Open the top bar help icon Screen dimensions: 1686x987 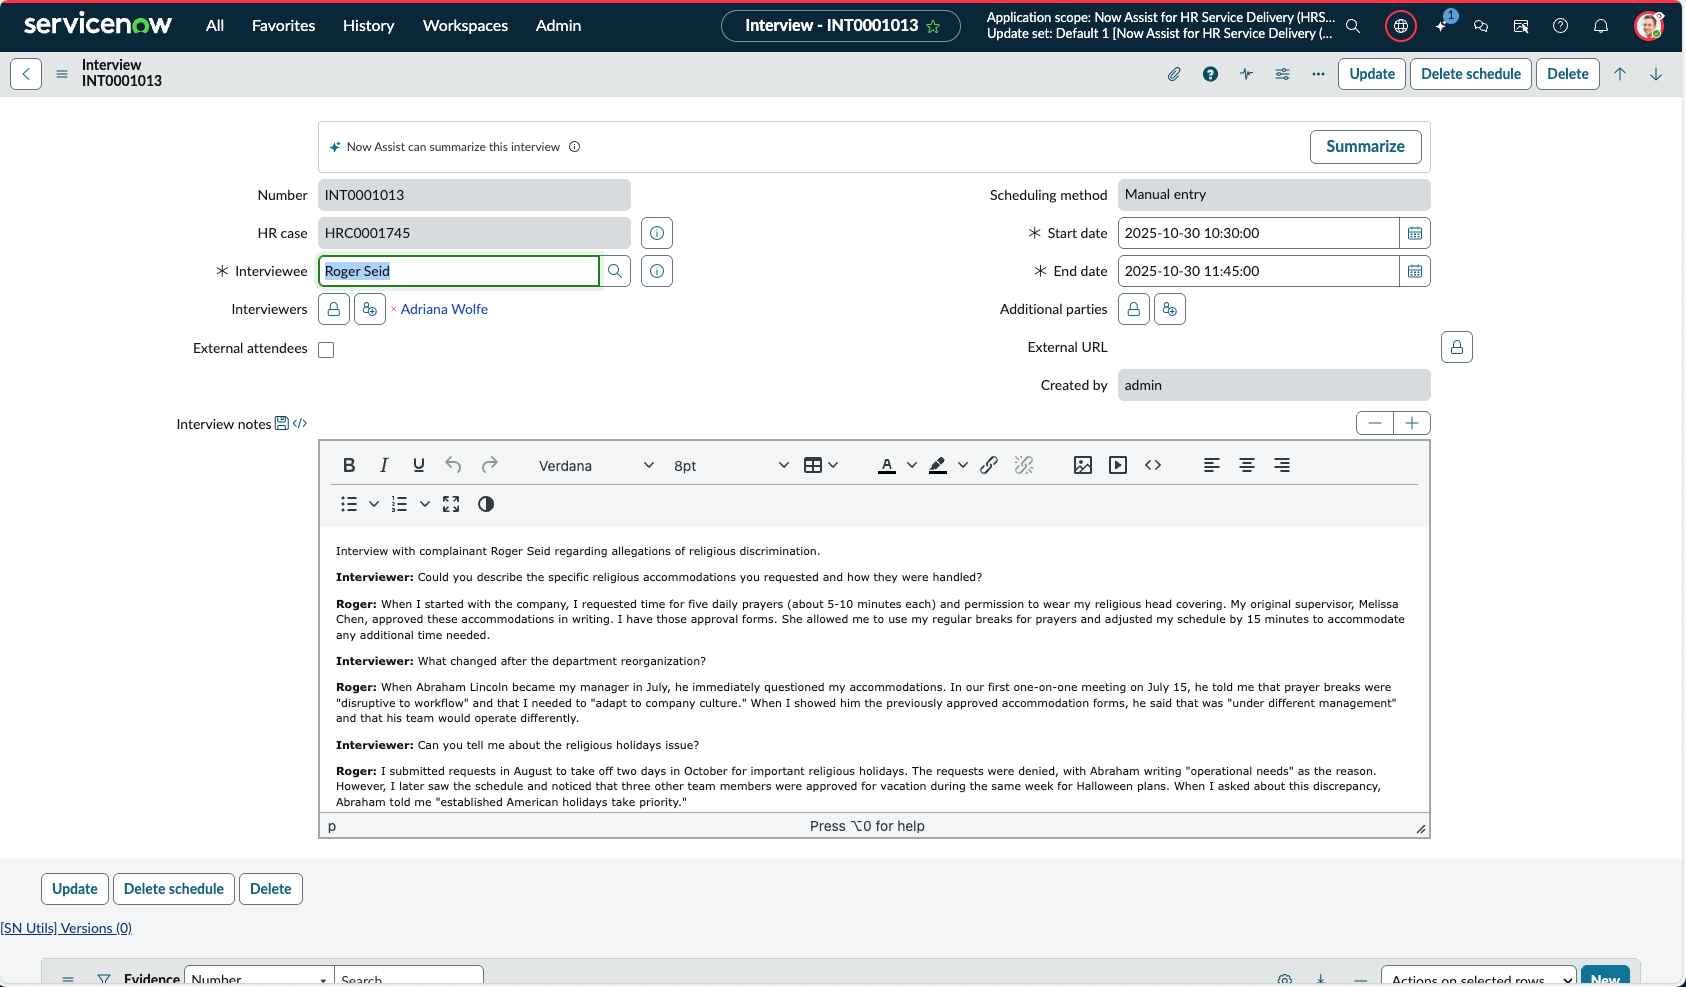[x=1560, y=26]
